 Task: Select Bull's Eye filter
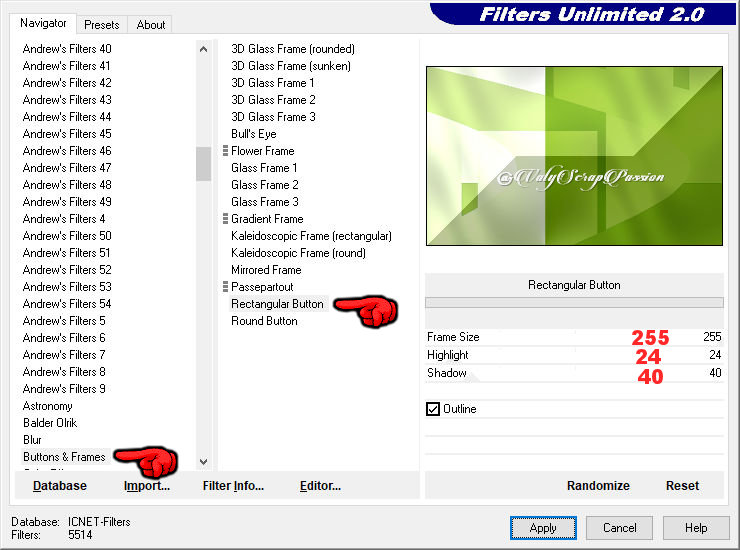tap(254, 134)
